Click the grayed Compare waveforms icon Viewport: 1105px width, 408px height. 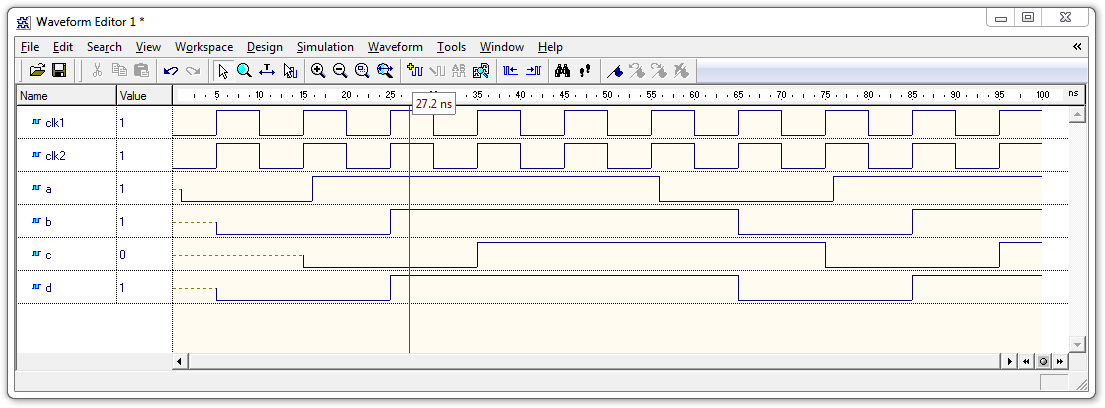(459, 70)
